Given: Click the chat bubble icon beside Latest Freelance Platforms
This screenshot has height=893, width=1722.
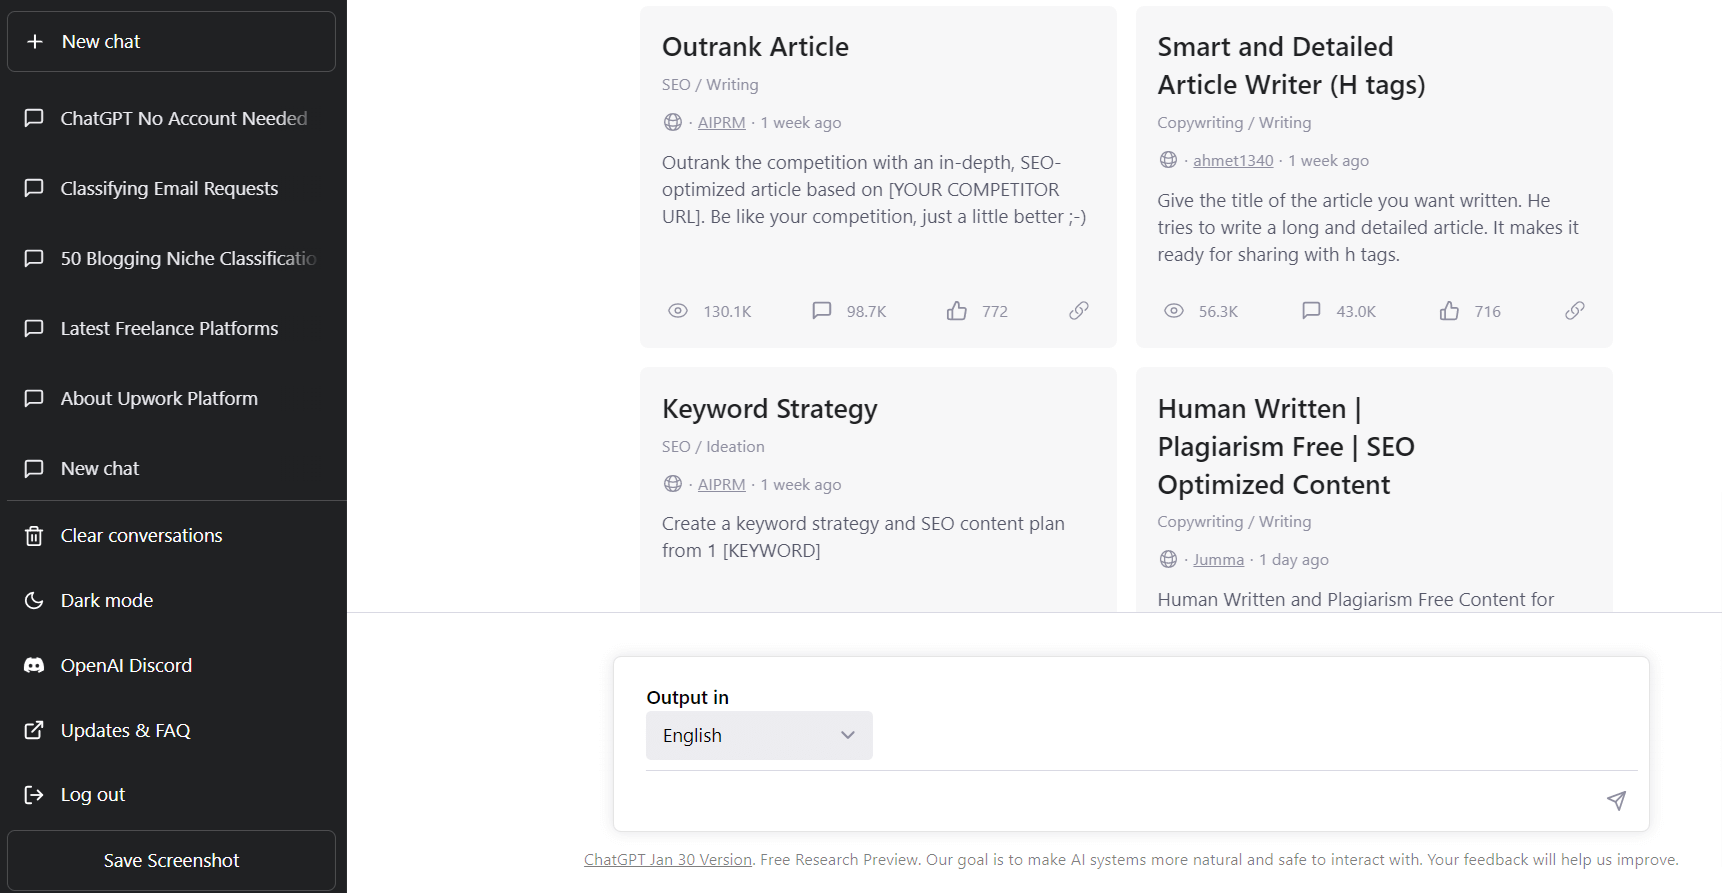Looking at the screenshot, I should pyautogui.click(x=34, y=328).
